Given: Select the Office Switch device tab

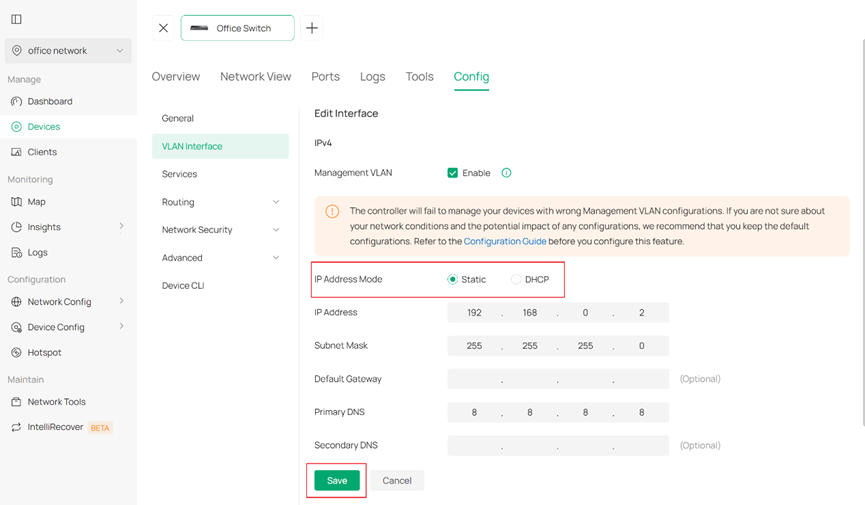Looking at the screenshot, I should coord(238,28).
